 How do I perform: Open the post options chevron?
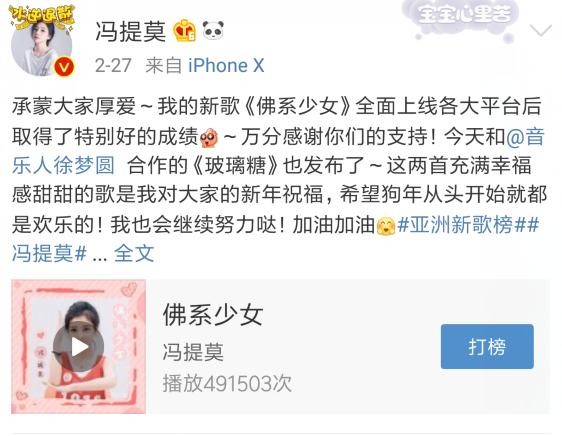click(x=541, y=30)
